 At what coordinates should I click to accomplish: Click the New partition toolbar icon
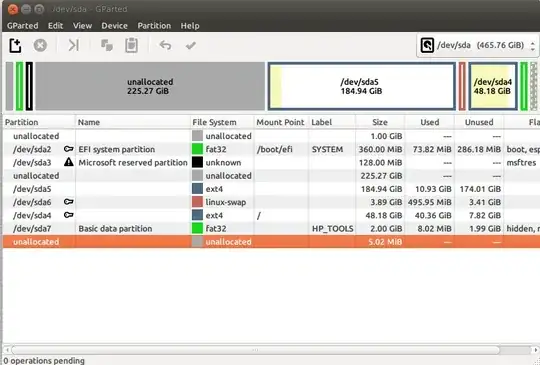coord(15,45)
